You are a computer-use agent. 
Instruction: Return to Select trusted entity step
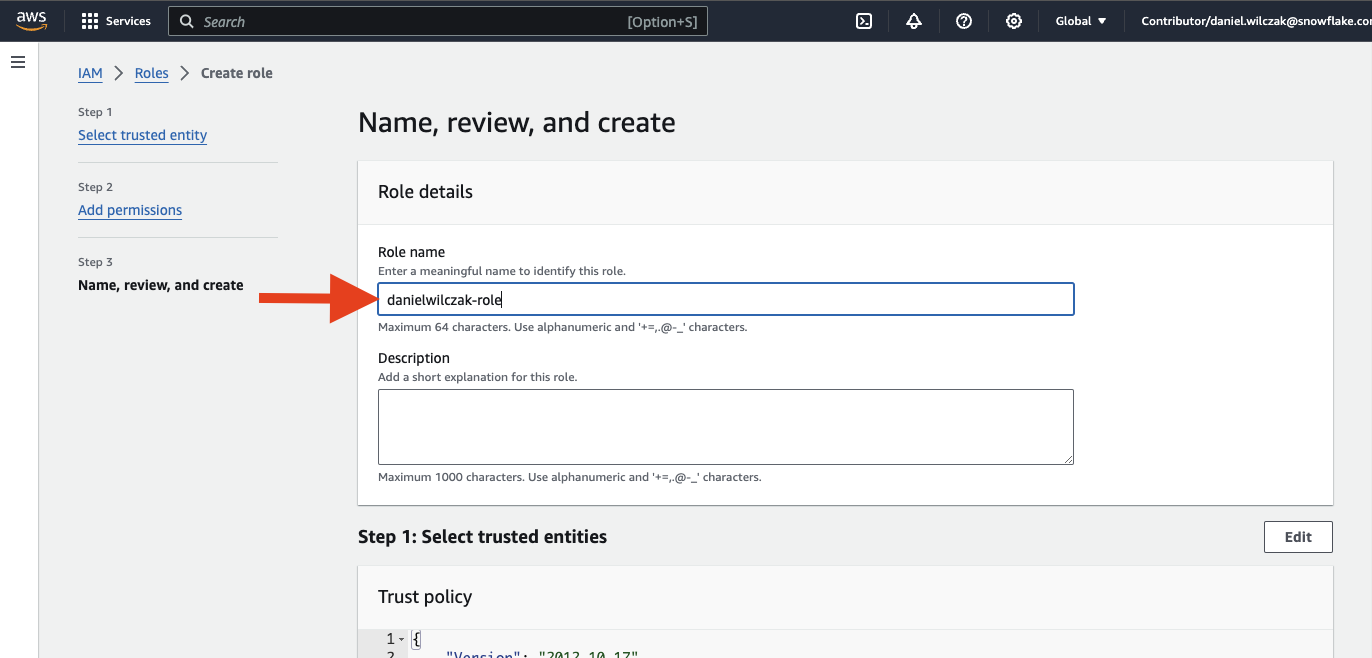[142, 135]
